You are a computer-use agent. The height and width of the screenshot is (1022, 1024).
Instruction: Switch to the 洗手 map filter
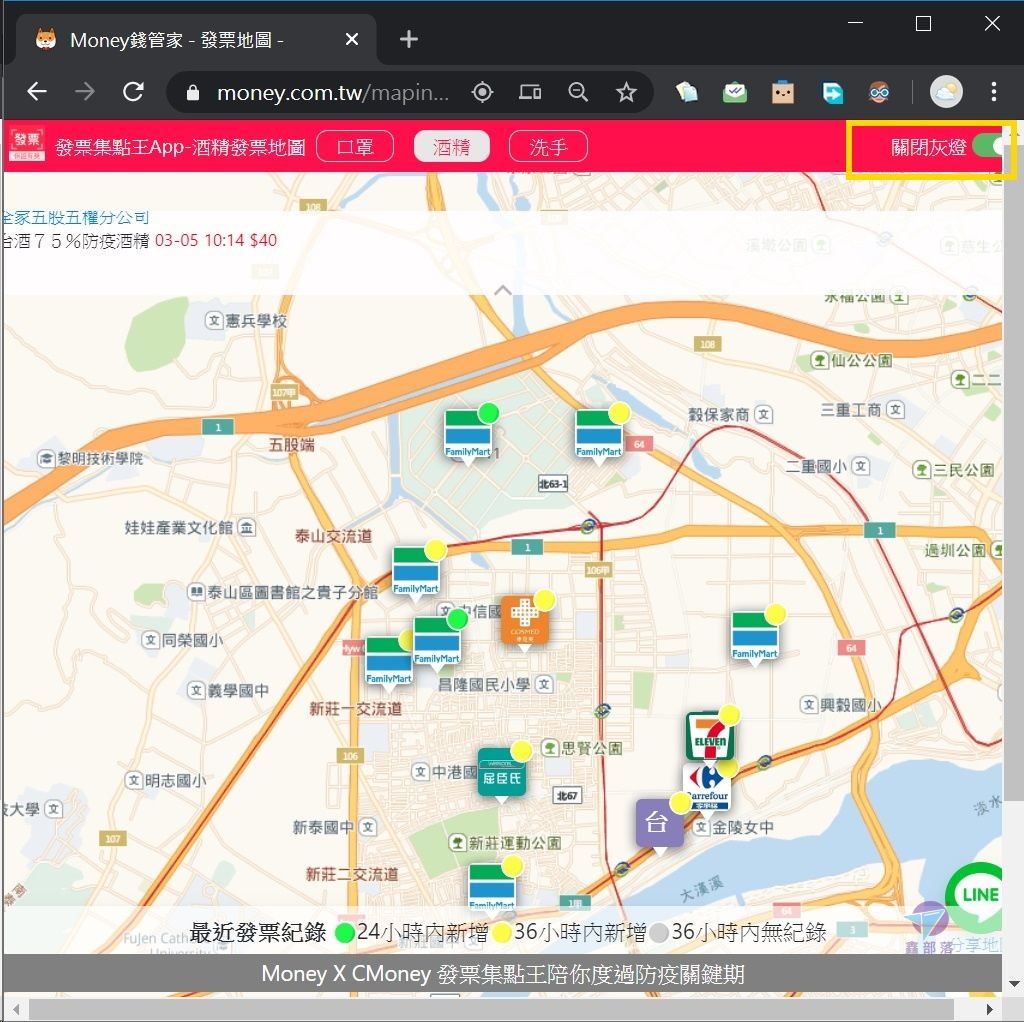(548, 146)
